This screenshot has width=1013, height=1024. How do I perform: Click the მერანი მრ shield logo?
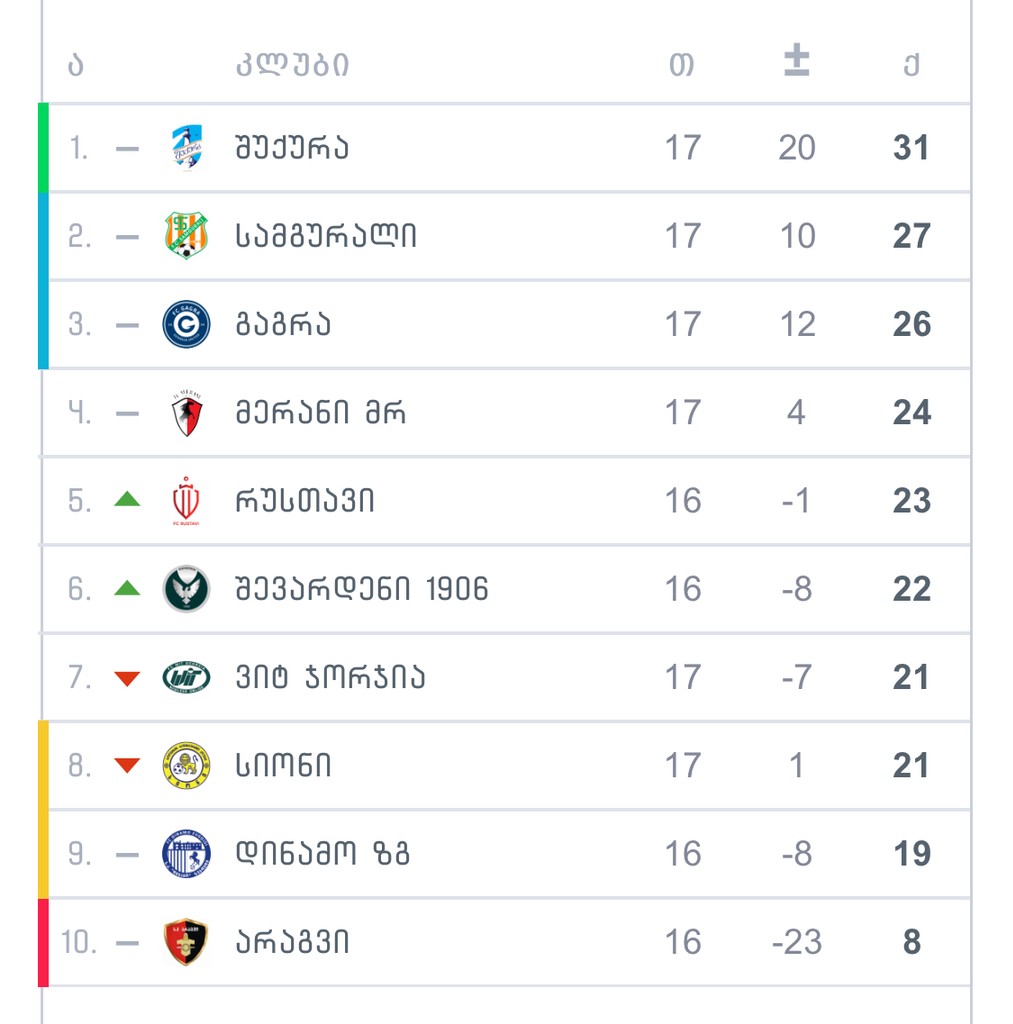pos(186,412)
